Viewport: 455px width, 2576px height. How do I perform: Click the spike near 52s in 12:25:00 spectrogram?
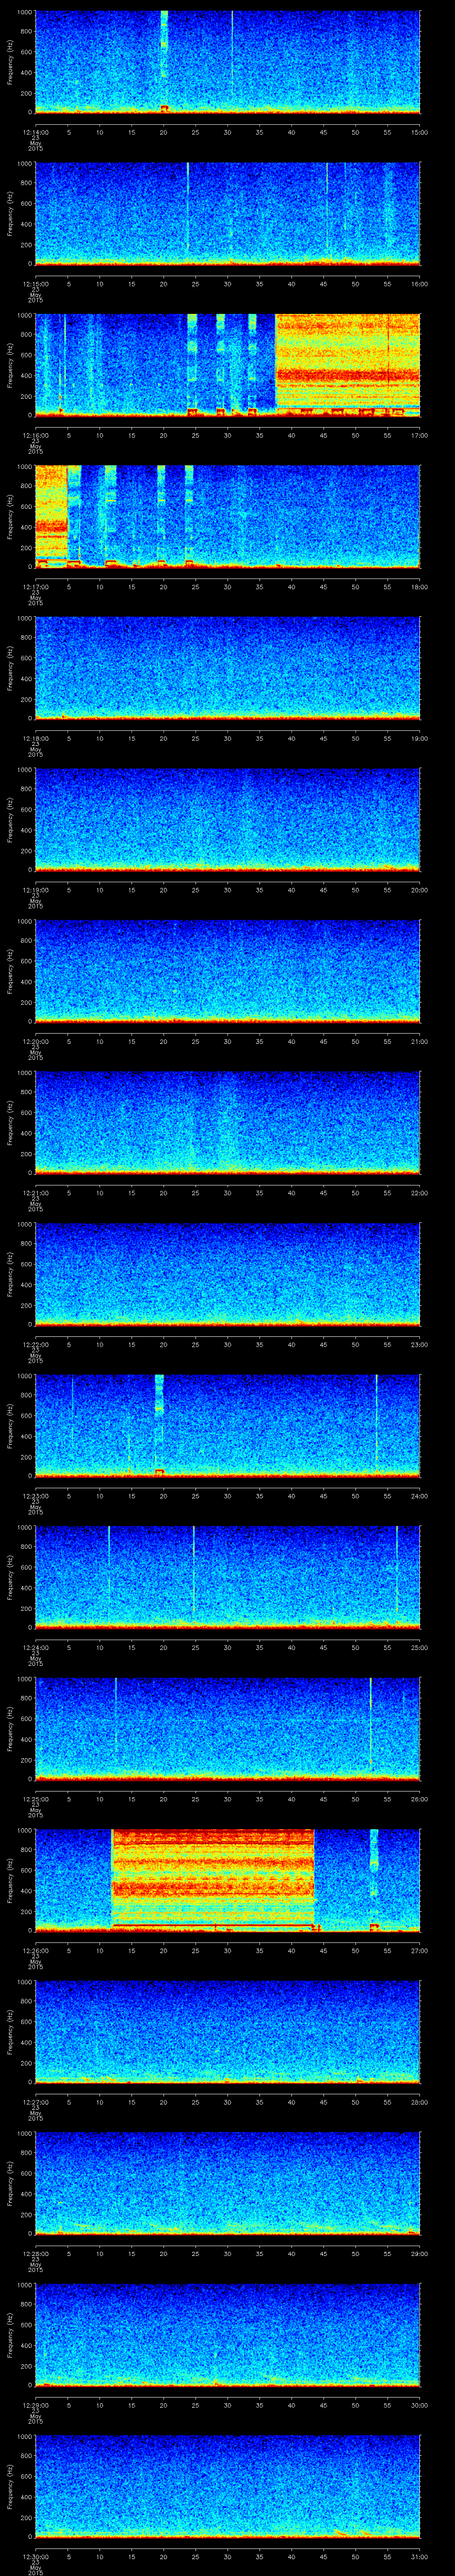[x=370, y=1722]
